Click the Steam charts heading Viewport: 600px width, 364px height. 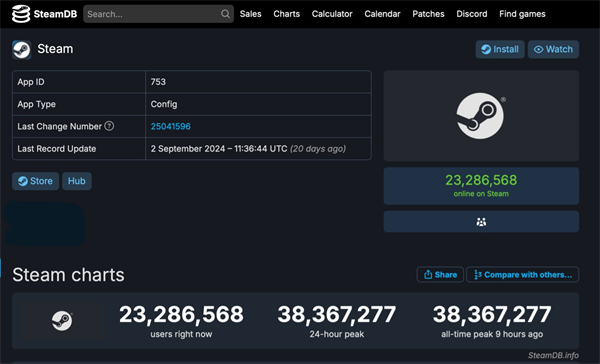(x=68, y=275)
